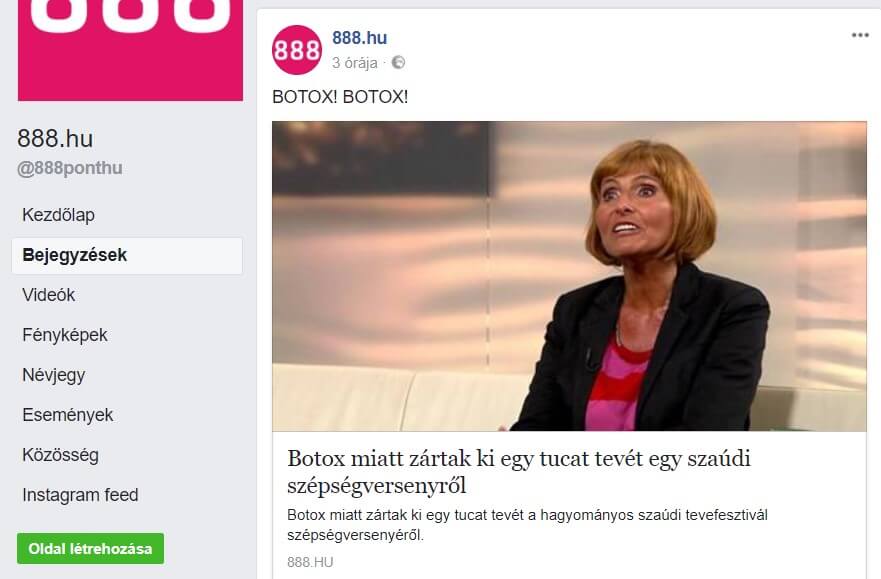
Task: Click the article description text under headline
Action: tap(527, 525)
